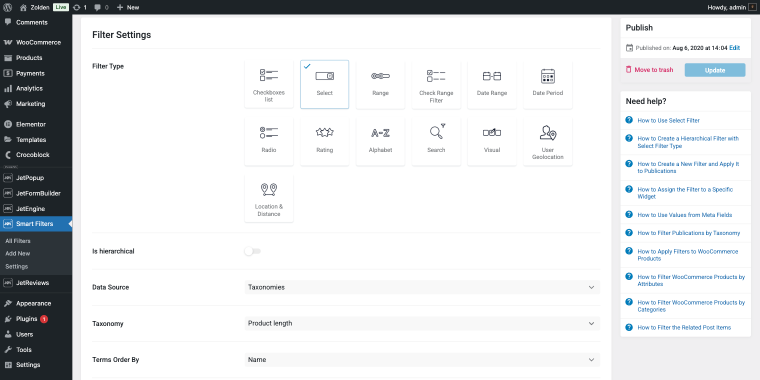
Task: Open Smart Filters Settings submenu
Action: 16,266
